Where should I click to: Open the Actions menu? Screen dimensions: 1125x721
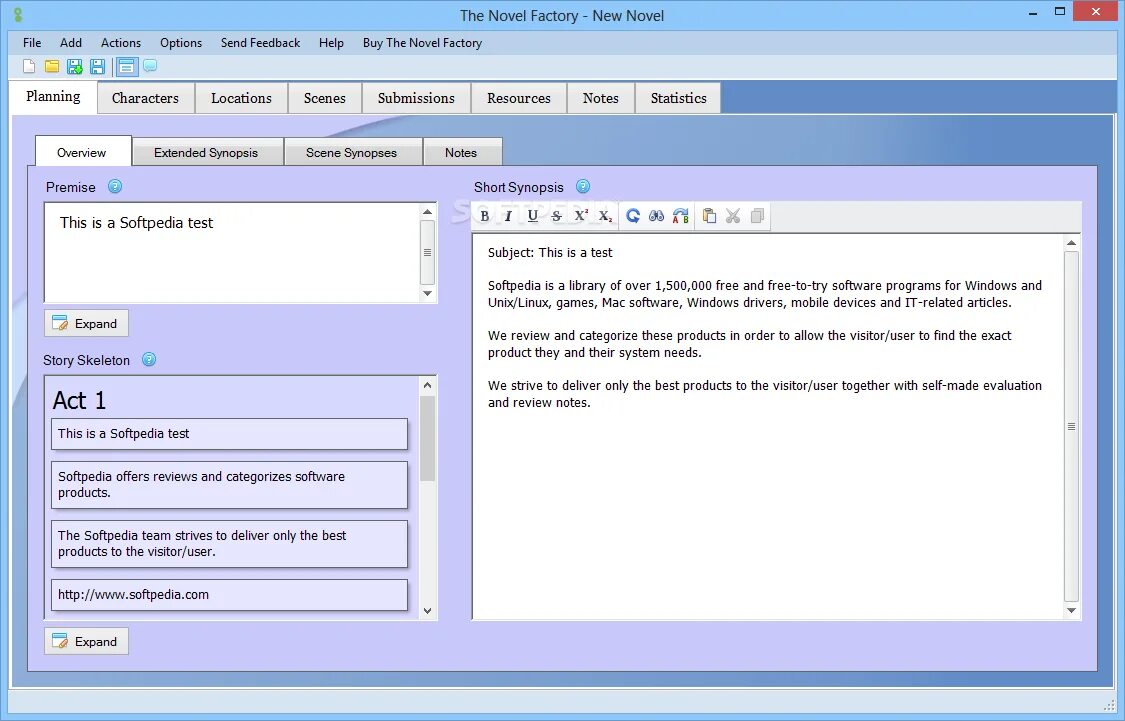pos(121,43)
